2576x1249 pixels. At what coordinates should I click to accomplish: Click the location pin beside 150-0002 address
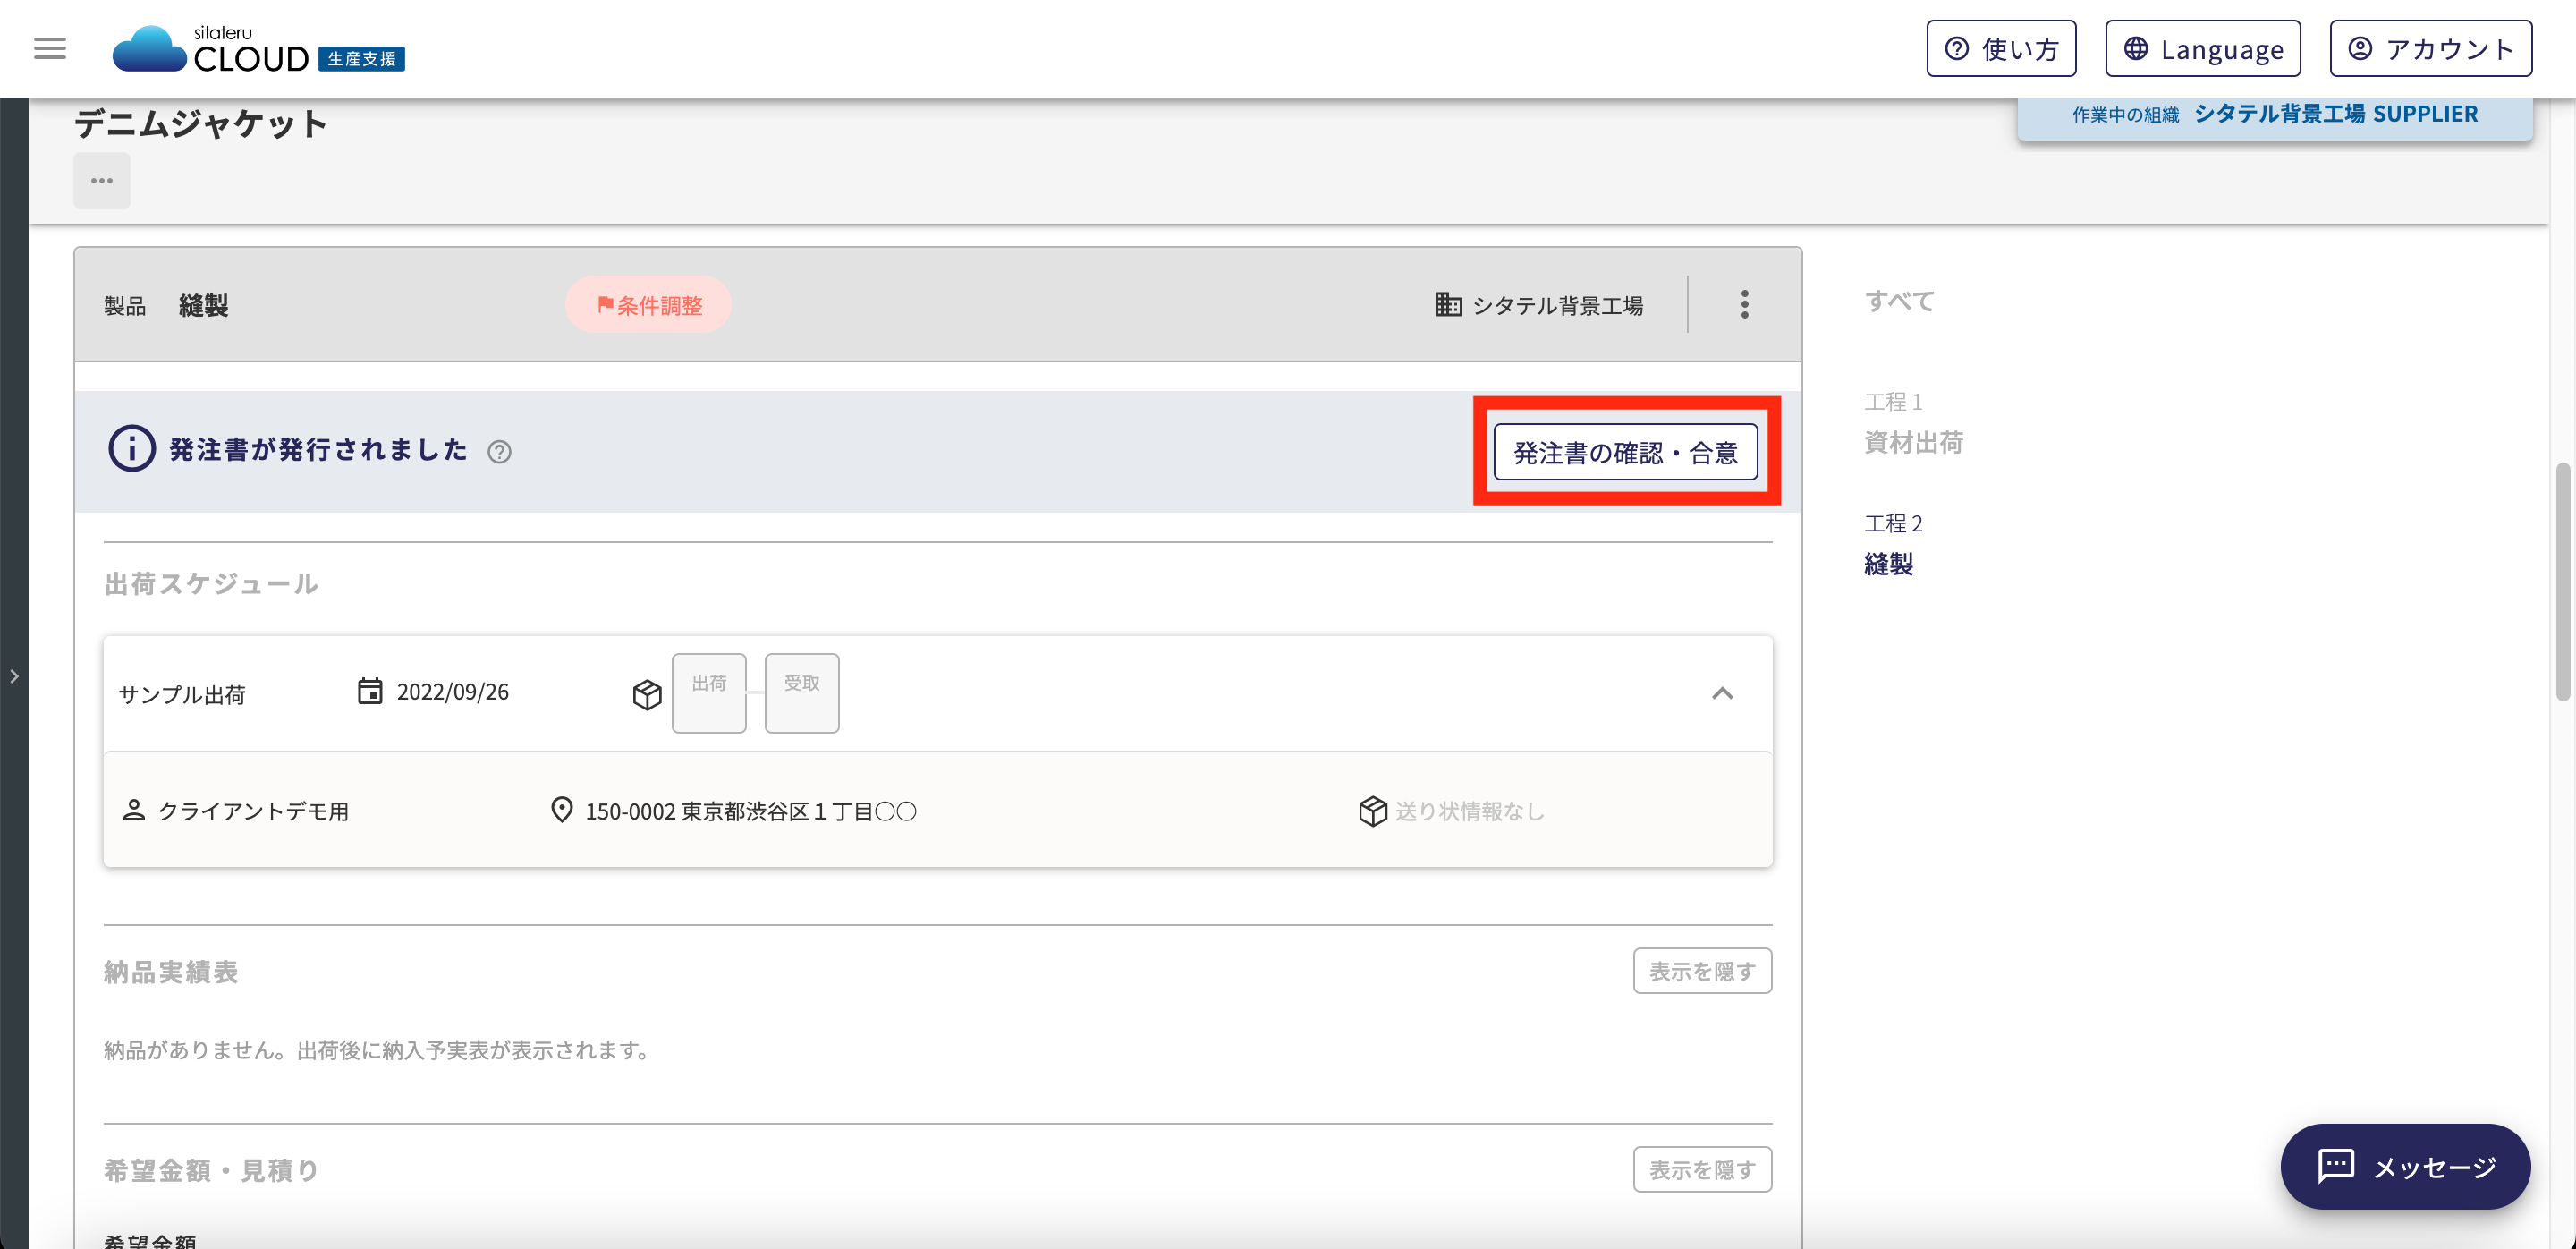click(x=562, y=810)
